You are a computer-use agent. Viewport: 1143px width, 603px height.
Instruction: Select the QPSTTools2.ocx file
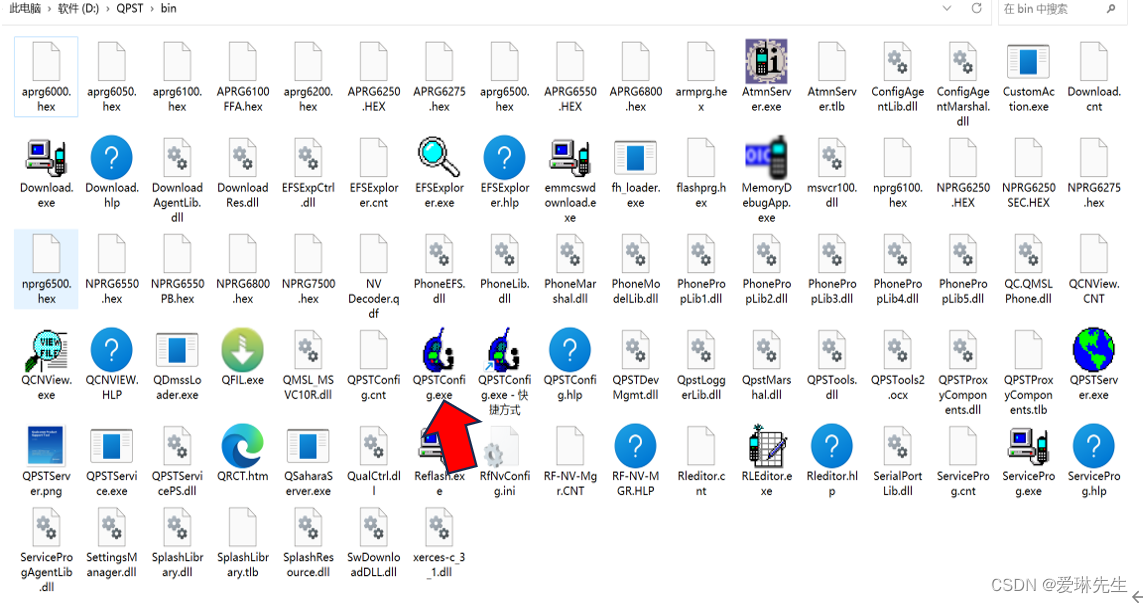point(897,350)
